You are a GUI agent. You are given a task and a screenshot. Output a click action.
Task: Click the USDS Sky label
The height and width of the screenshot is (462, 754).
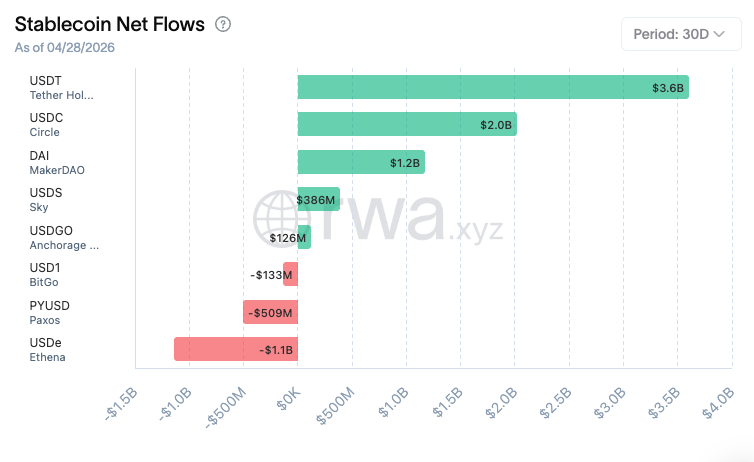coord(48,199)
